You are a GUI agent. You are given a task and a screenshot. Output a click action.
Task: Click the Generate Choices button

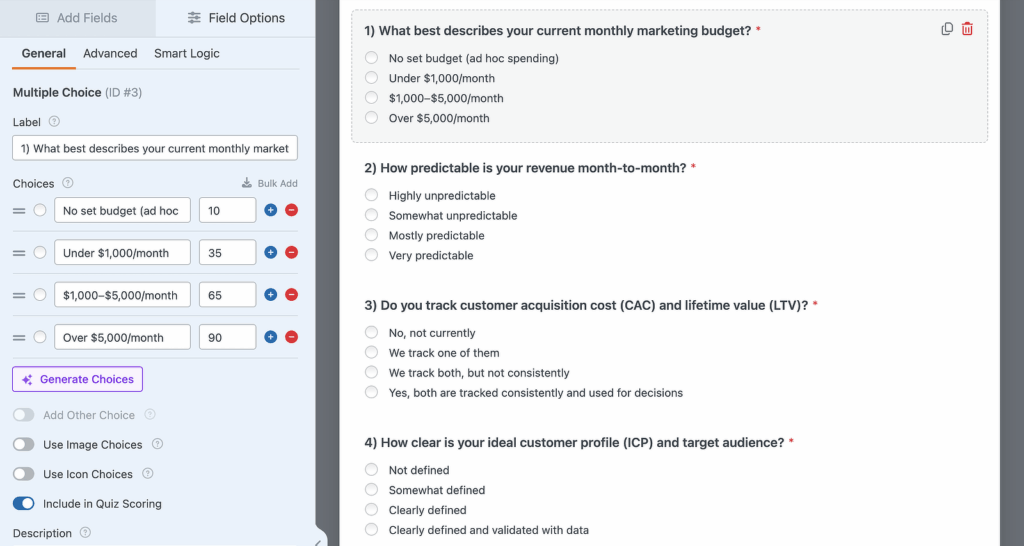77,379
